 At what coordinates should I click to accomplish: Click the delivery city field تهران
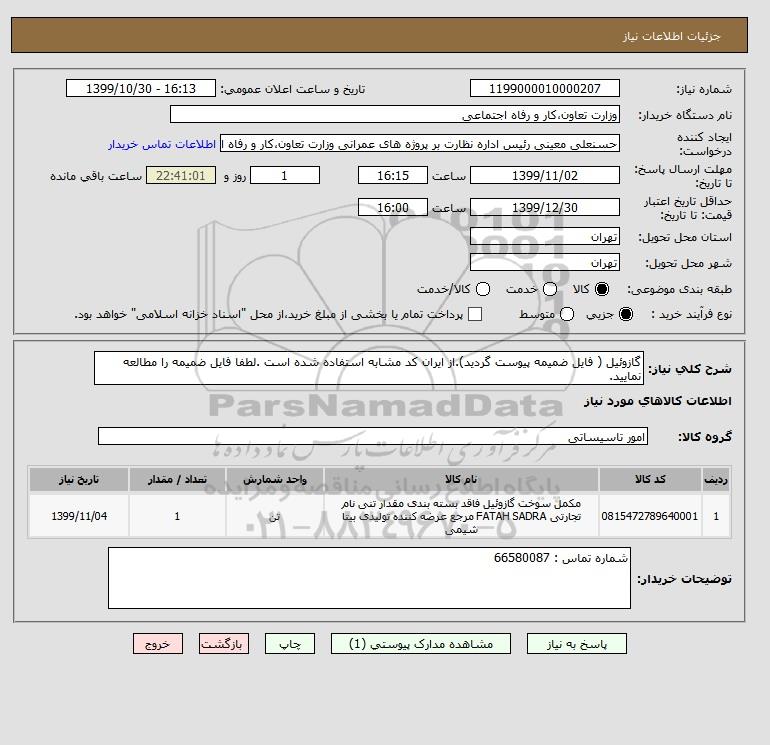pyautogui.click(x=545, y=263)
